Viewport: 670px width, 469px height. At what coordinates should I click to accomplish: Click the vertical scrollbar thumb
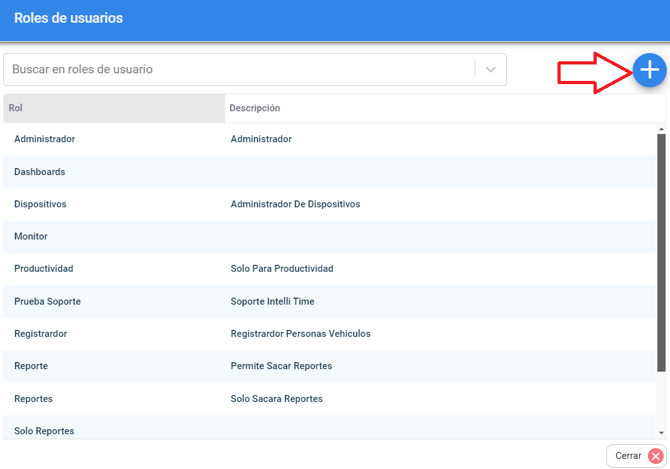[661, 250]
